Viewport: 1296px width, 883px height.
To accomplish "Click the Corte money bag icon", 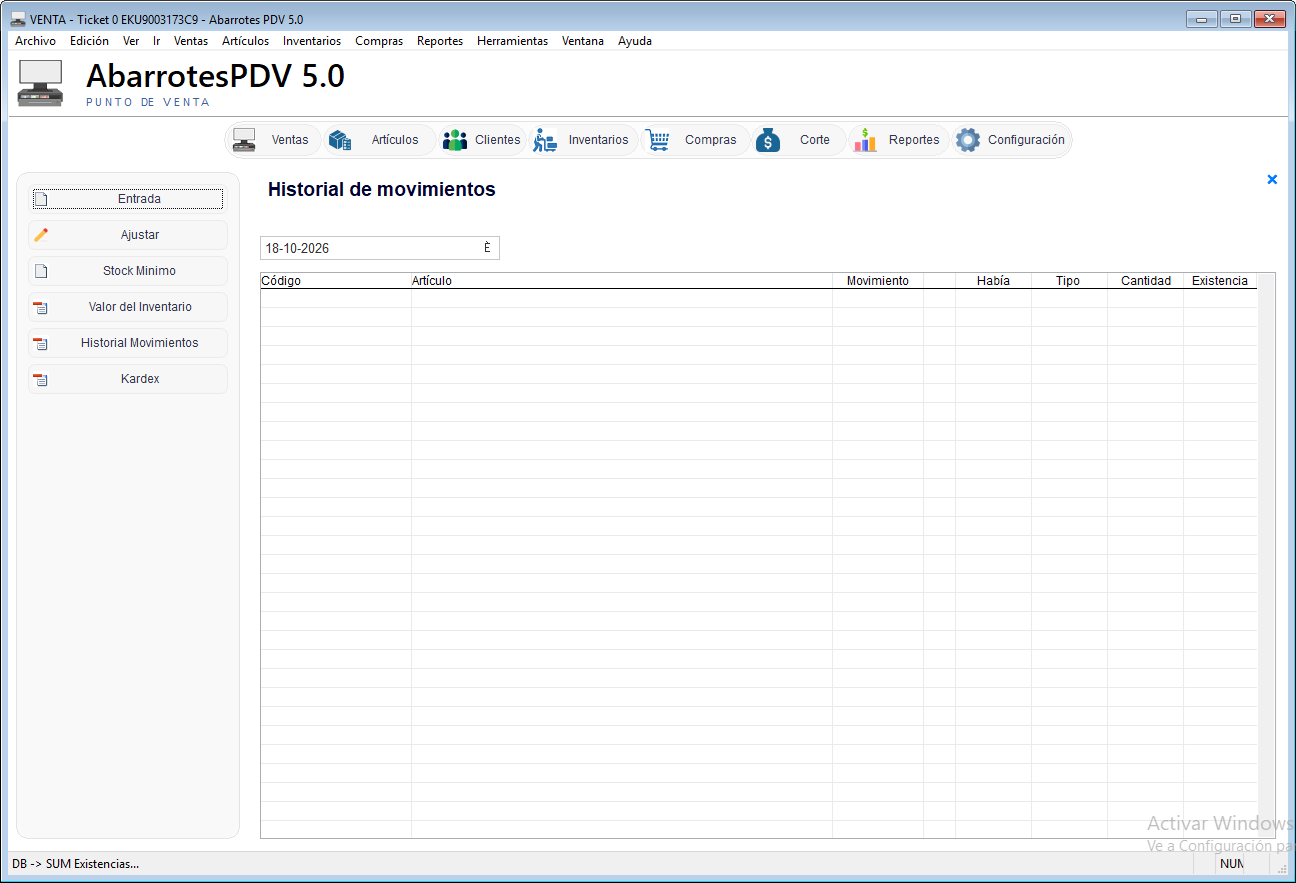I will (x=768, y=140).
